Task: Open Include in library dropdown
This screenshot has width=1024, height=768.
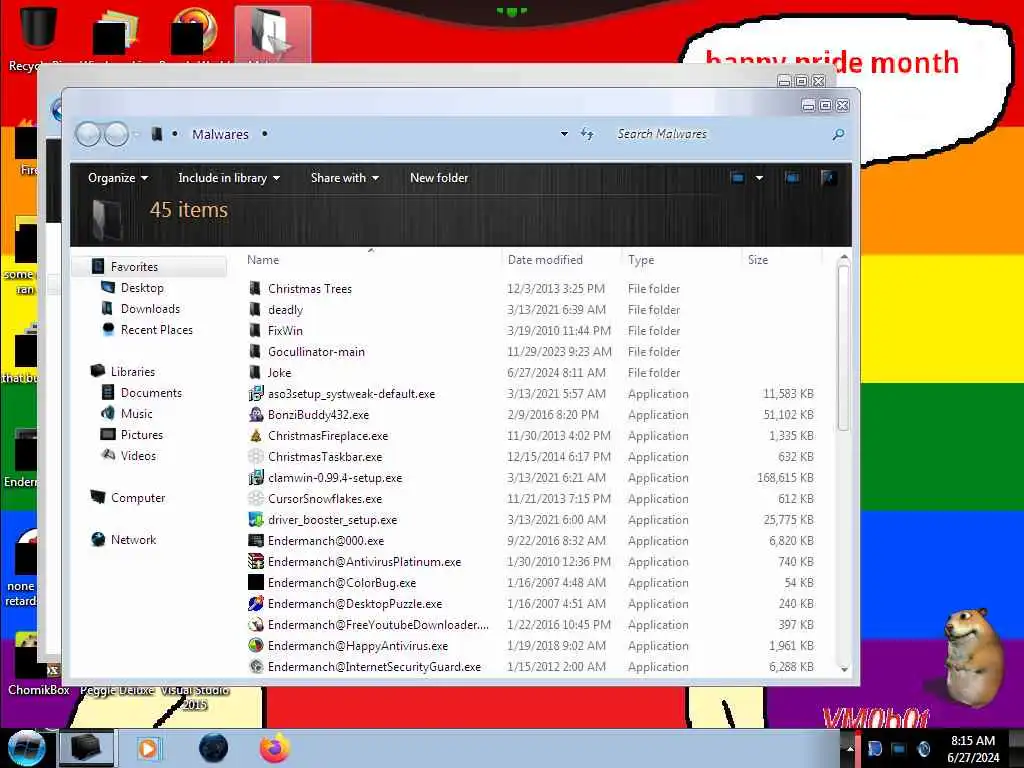Action: point(229,178)
